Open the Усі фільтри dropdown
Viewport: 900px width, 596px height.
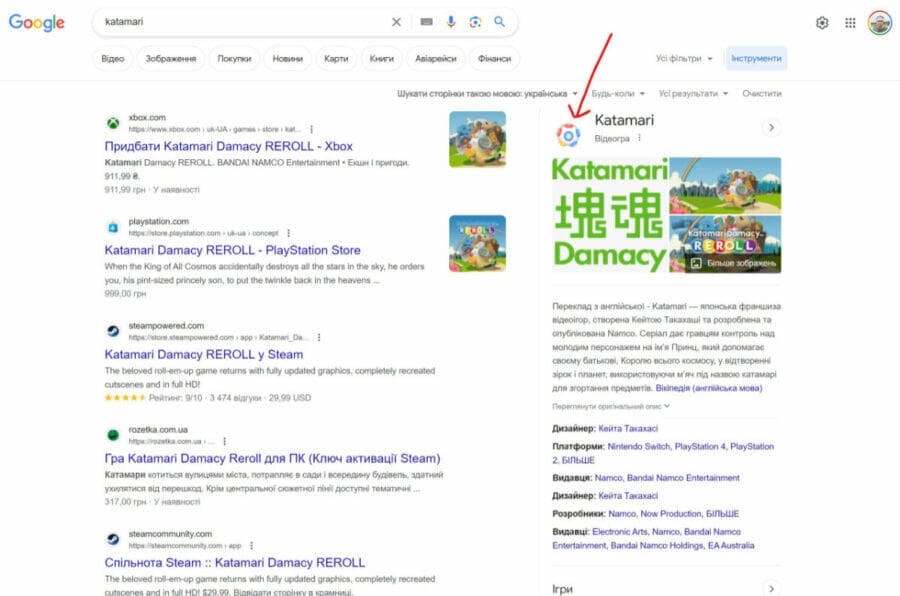coord(684,59)
